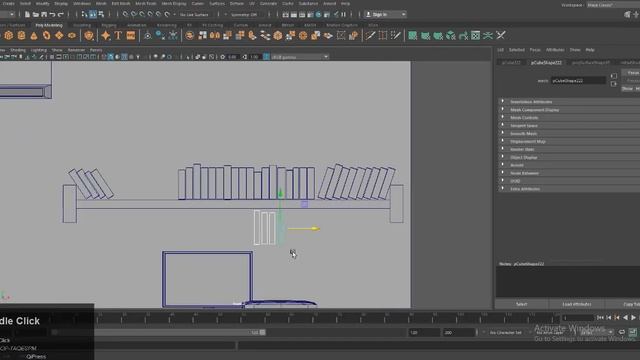The width and height of the screenshot is (640, 360).
Task: Click the play forwards button
Action: (633, 318)
